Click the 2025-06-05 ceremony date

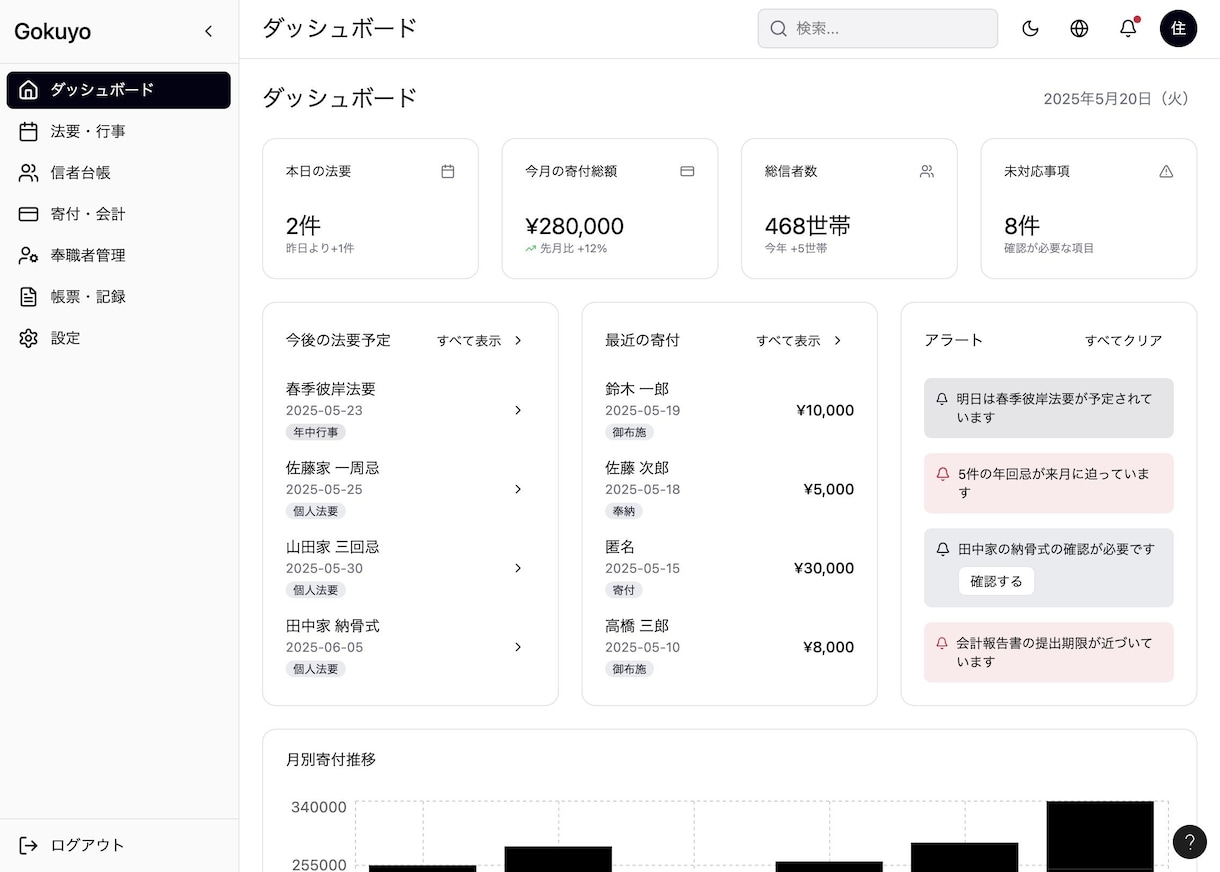point(324,647)
